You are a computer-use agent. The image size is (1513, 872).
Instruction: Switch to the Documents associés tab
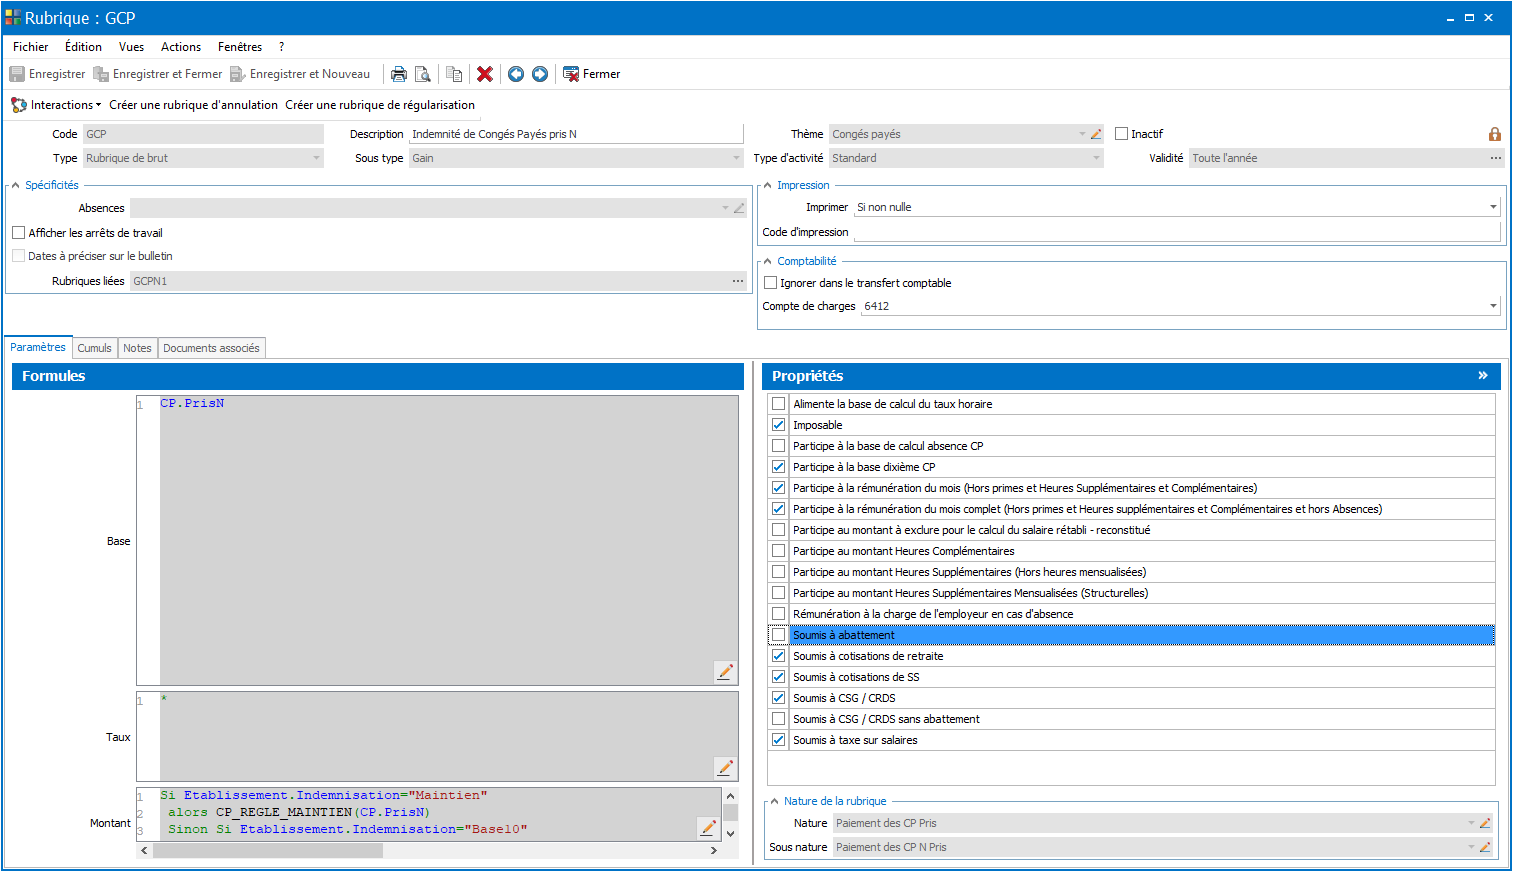[211, 348]
